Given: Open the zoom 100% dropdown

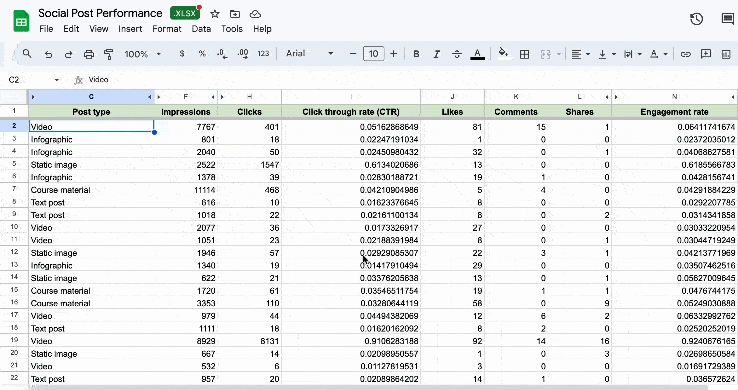Looking at the screenshot, I should pyautogui.click(x=143, y=54).
